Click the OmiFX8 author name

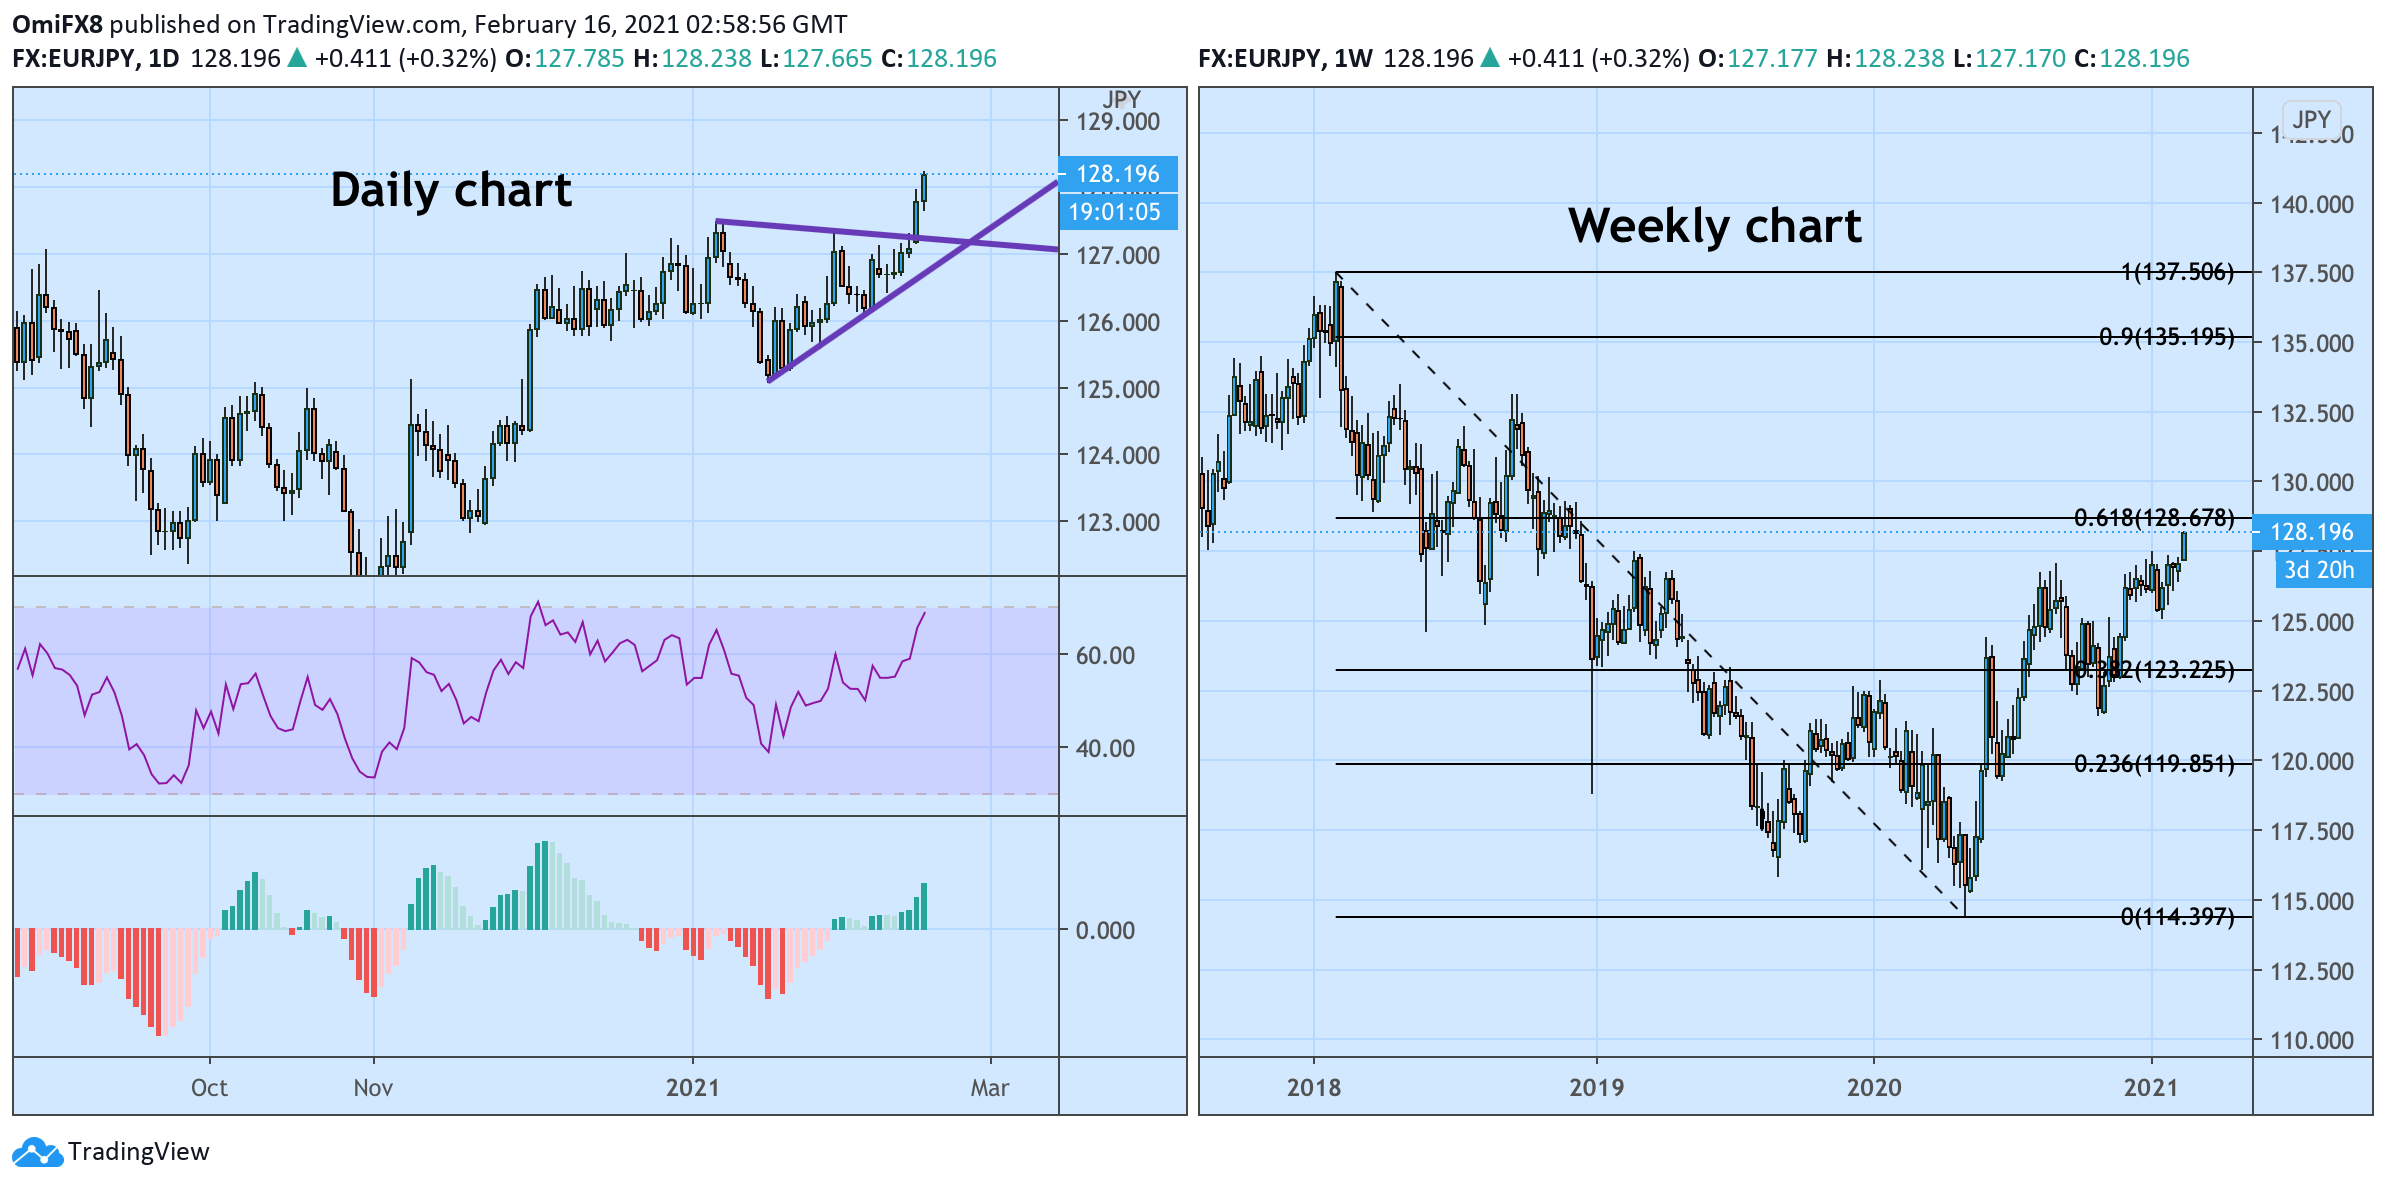click(x=57, y=24)
